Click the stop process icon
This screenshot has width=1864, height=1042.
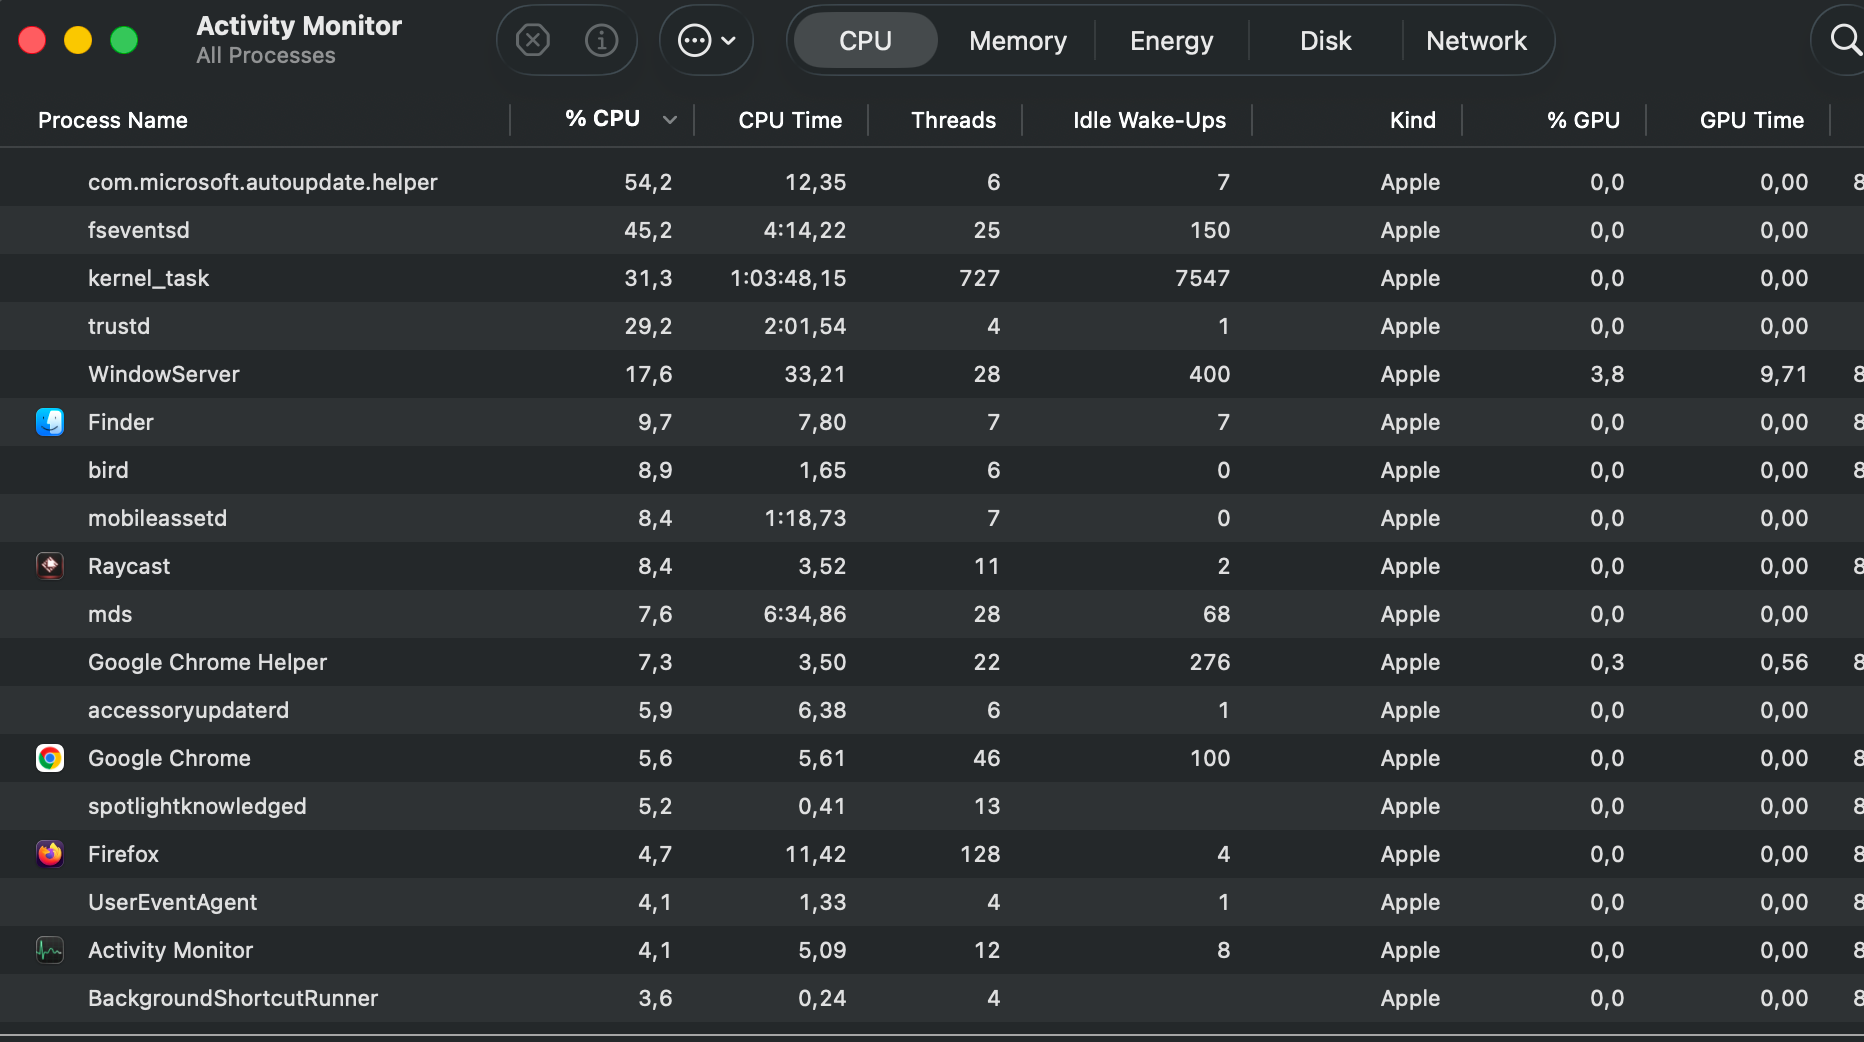click(532, 40)
